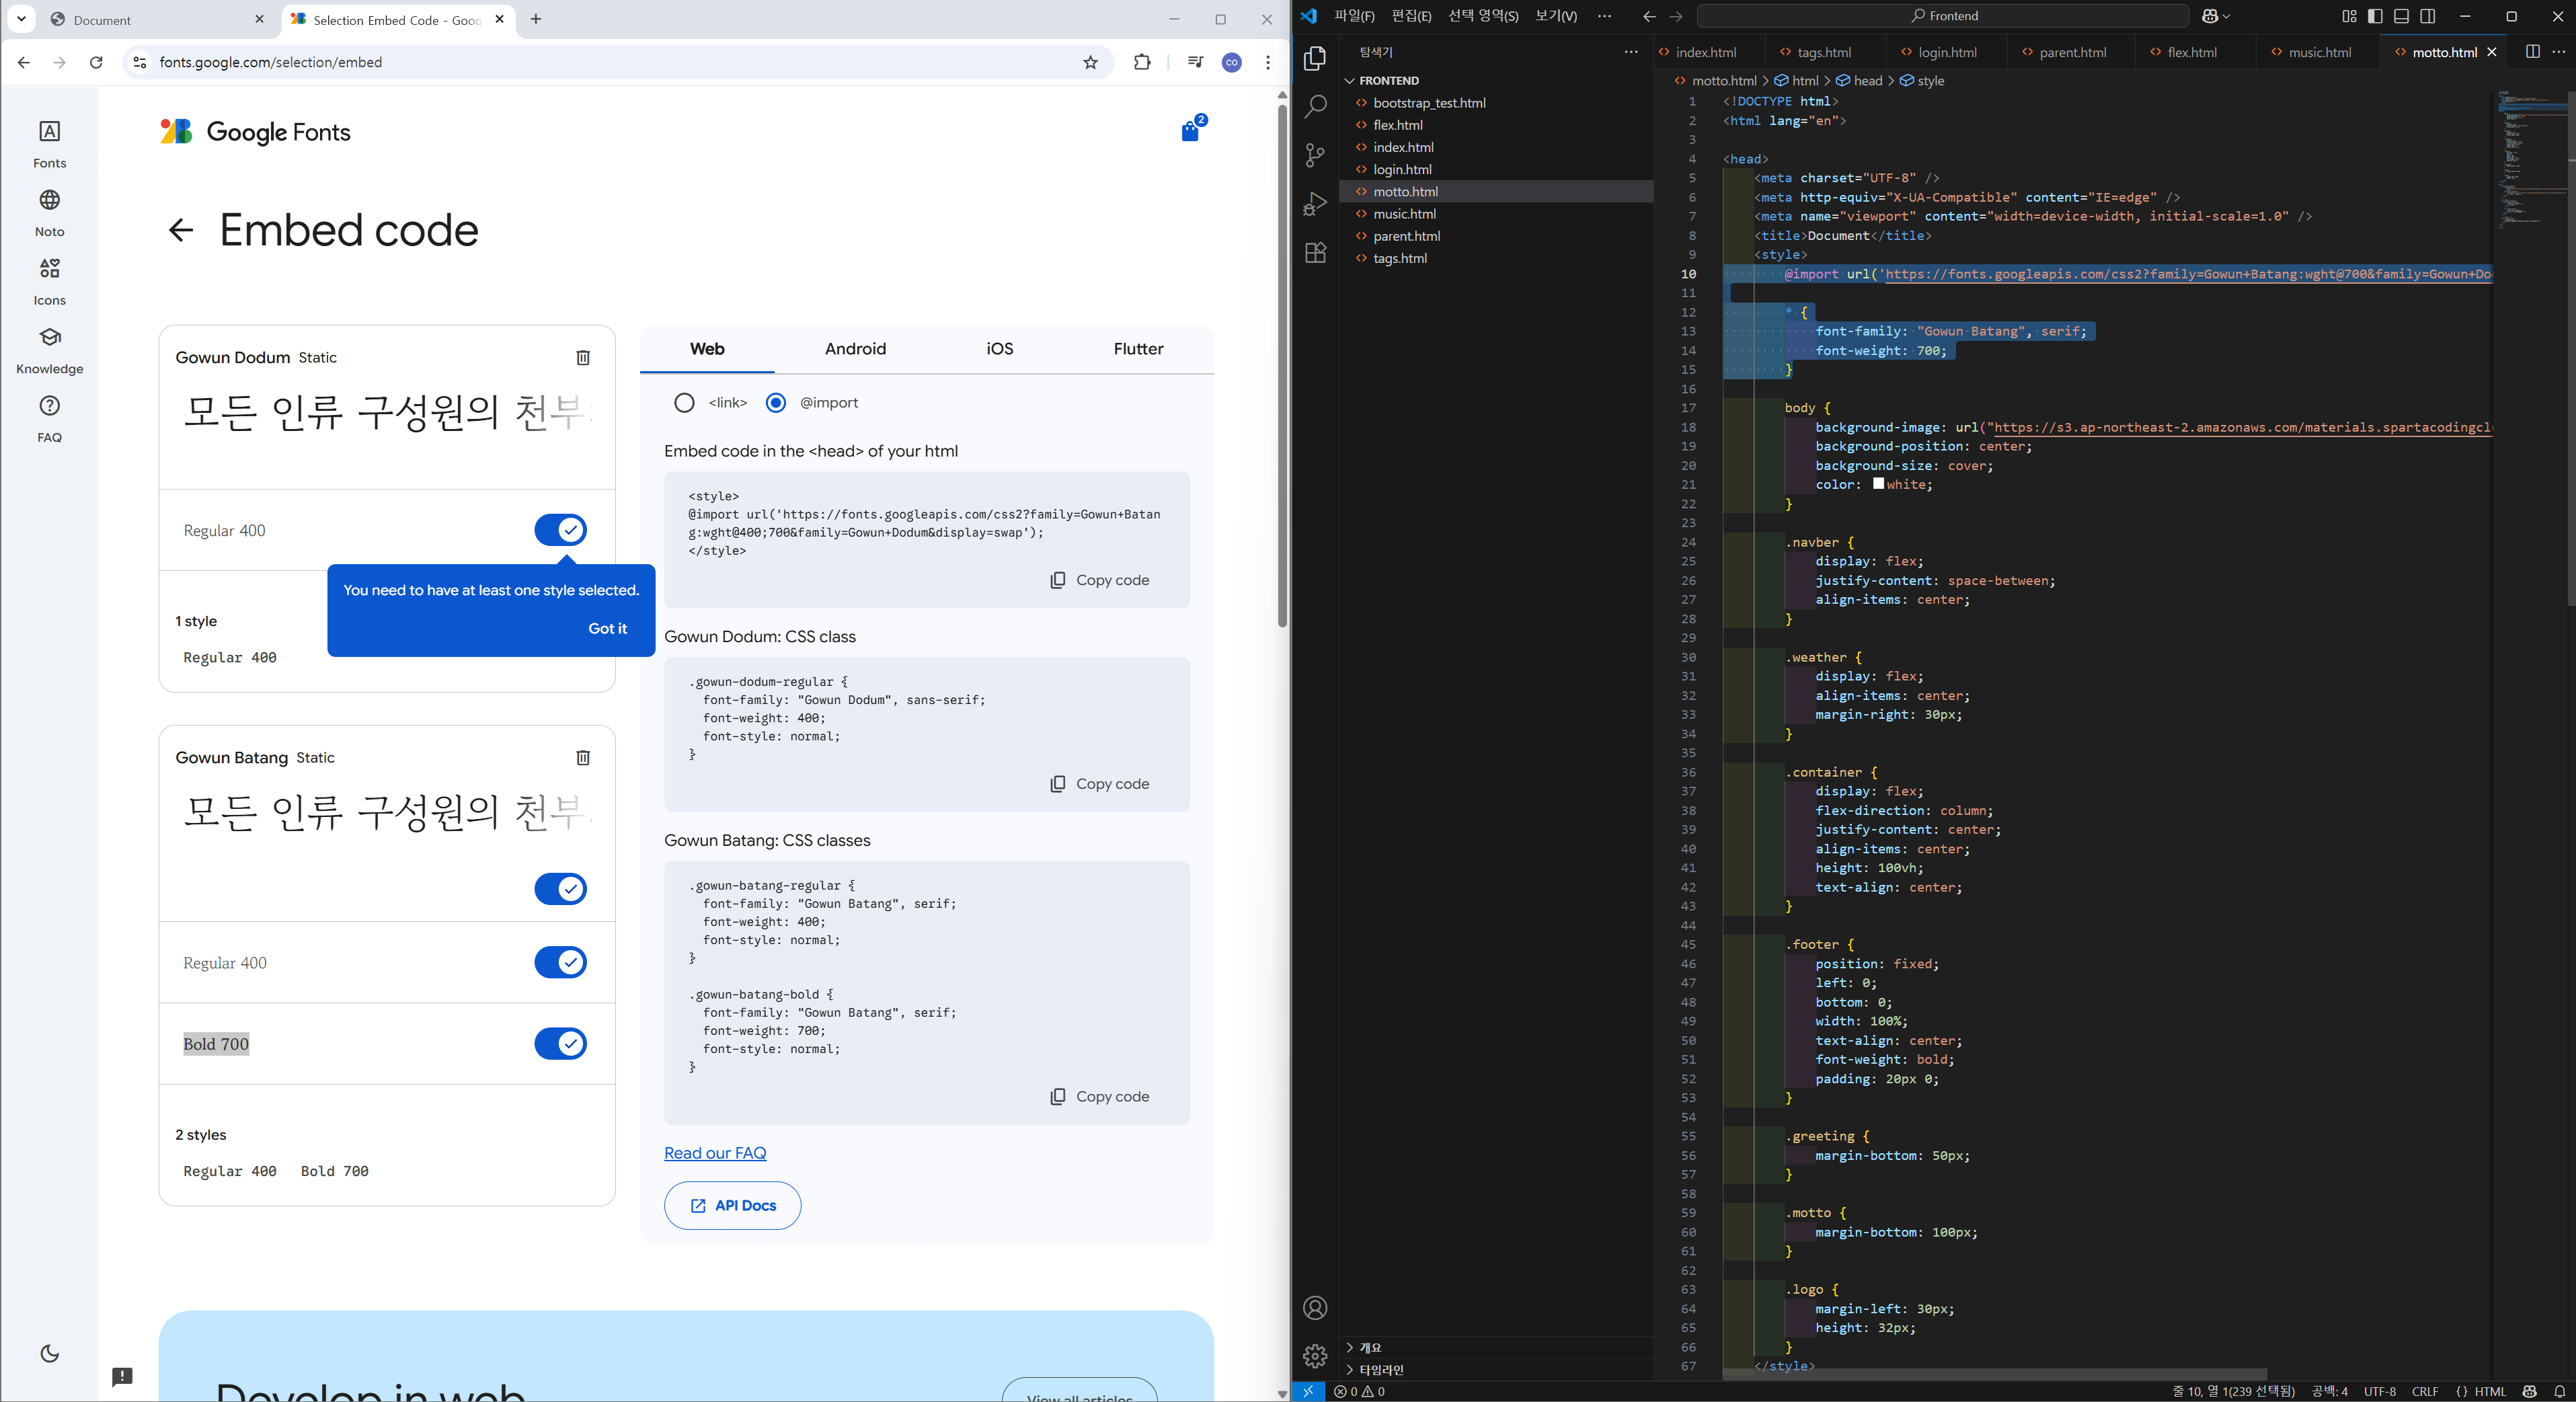Open the API Docs button
Screen dimensions: 2576x1402
[x=732, y=1205]
